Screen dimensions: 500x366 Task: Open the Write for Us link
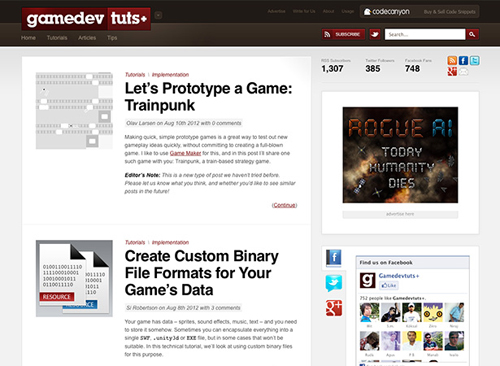pyautogui.click(x=304, y=11)
